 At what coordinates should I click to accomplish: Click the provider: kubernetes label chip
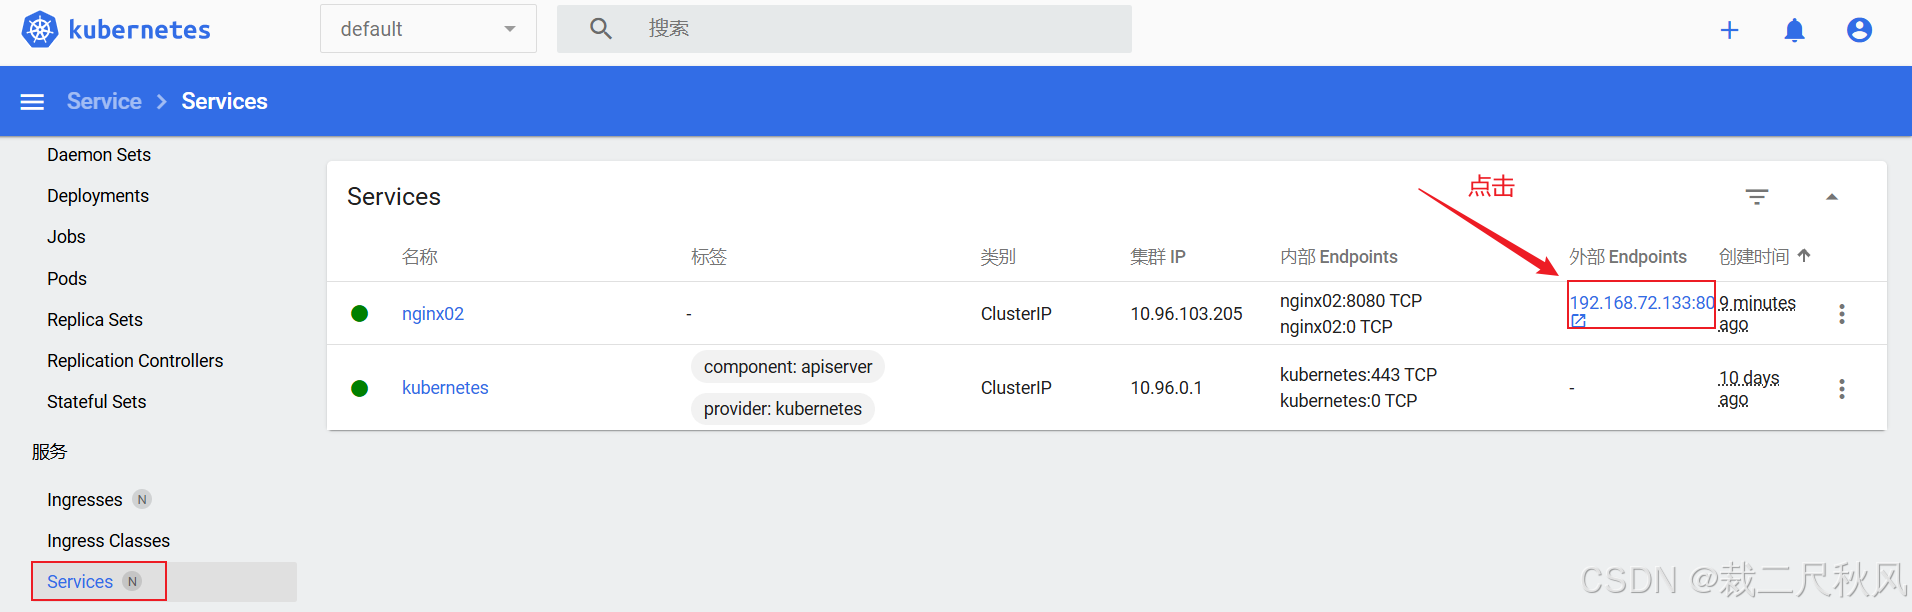coord(783,409)
